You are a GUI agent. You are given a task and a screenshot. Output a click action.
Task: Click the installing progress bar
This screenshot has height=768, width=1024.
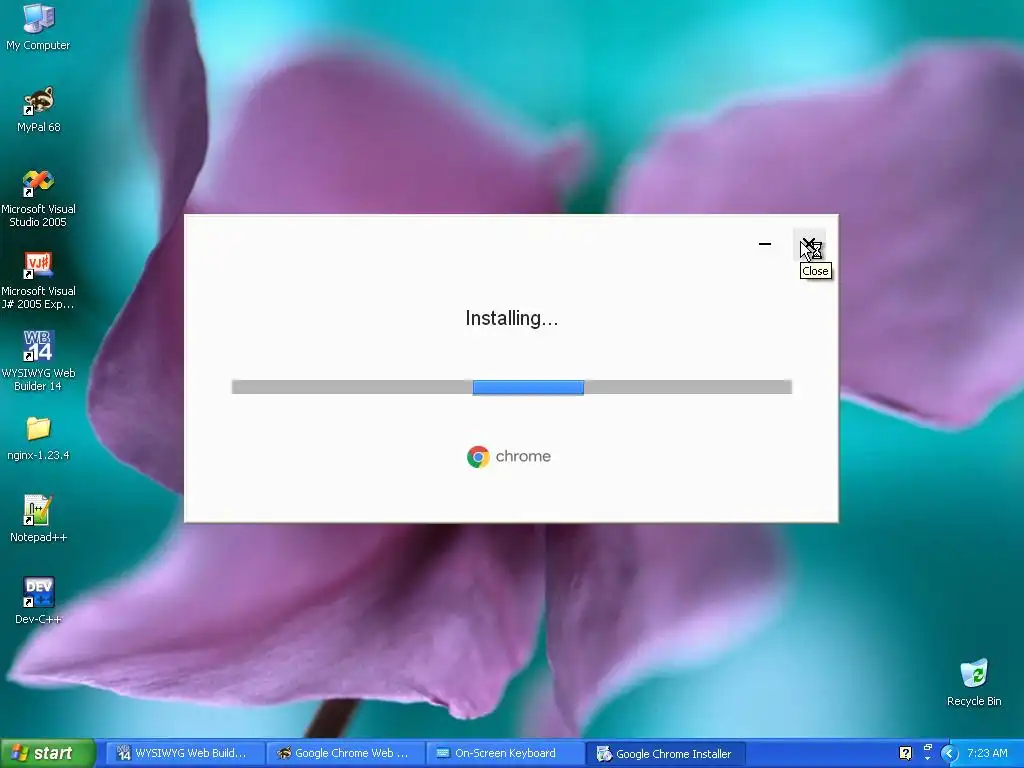(x=512, y=387)
